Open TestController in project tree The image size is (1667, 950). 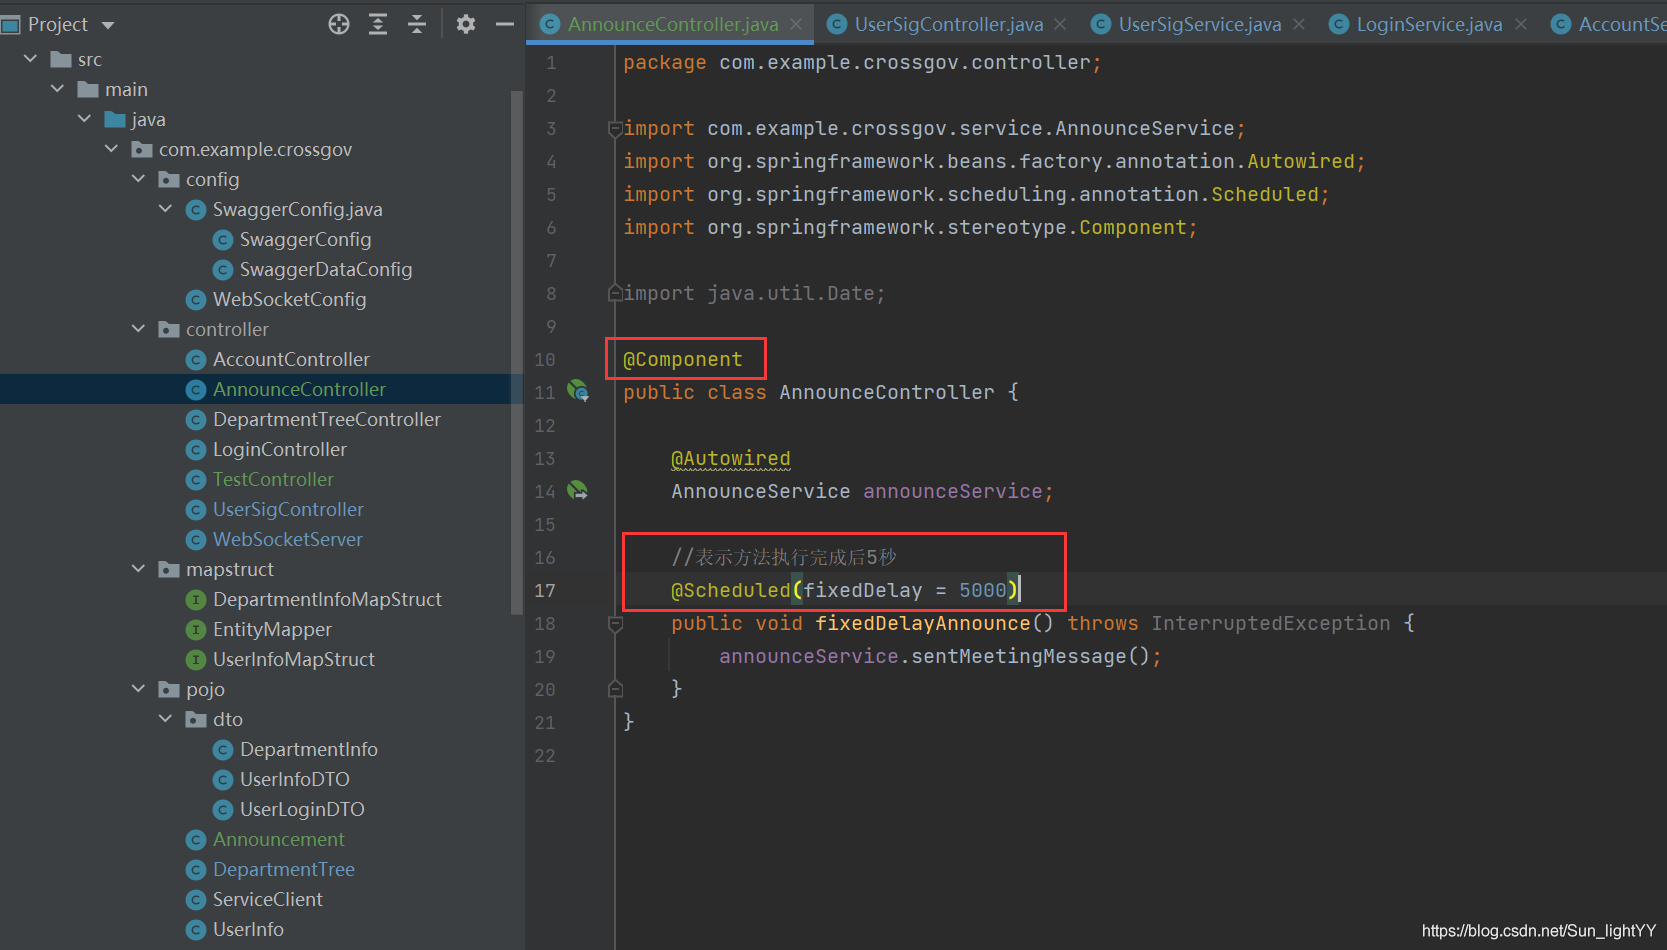pyautogui.click(x=273, y=479)
